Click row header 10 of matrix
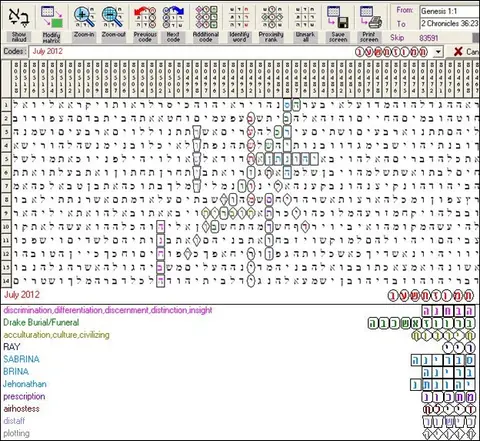 point(6,227)
